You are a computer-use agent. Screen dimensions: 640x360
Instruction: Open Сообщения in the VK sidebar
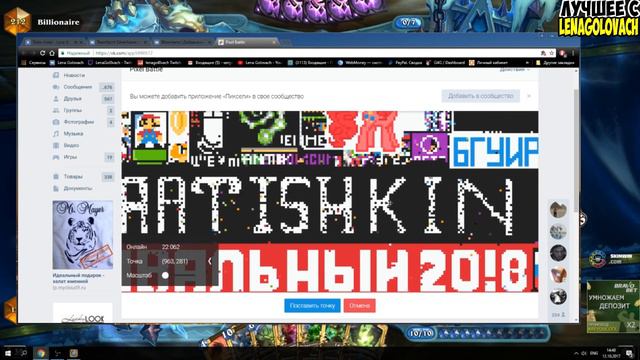[x=78, y=87]
